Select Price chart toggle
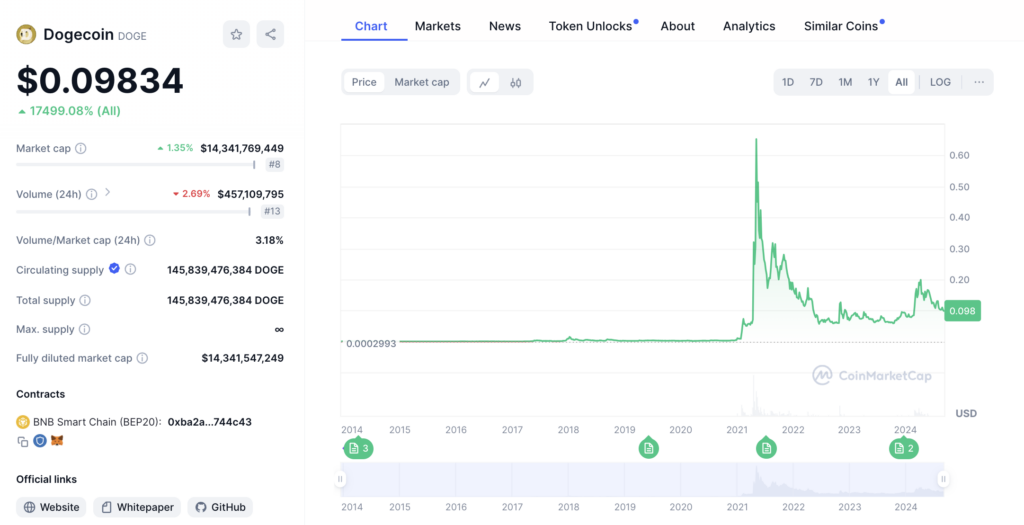1024x525 pixels. pos(364,82)
